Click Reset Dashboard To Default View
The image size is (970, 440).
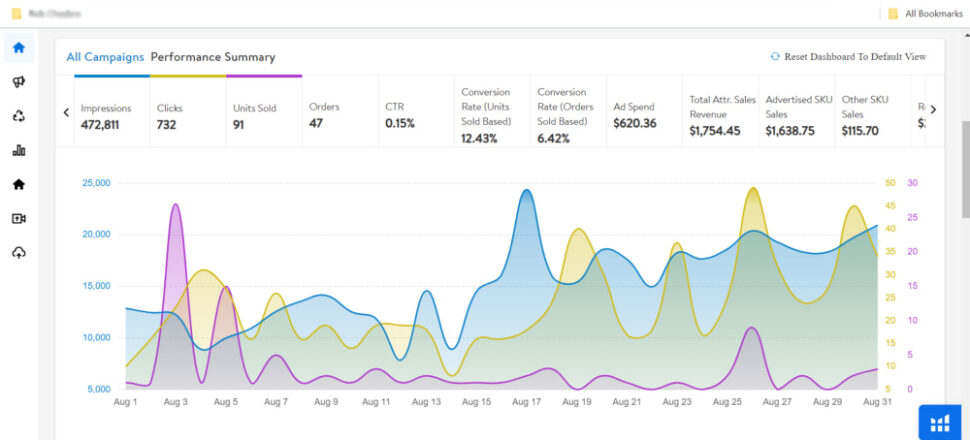pyautogui.click(x=848, y=57)
